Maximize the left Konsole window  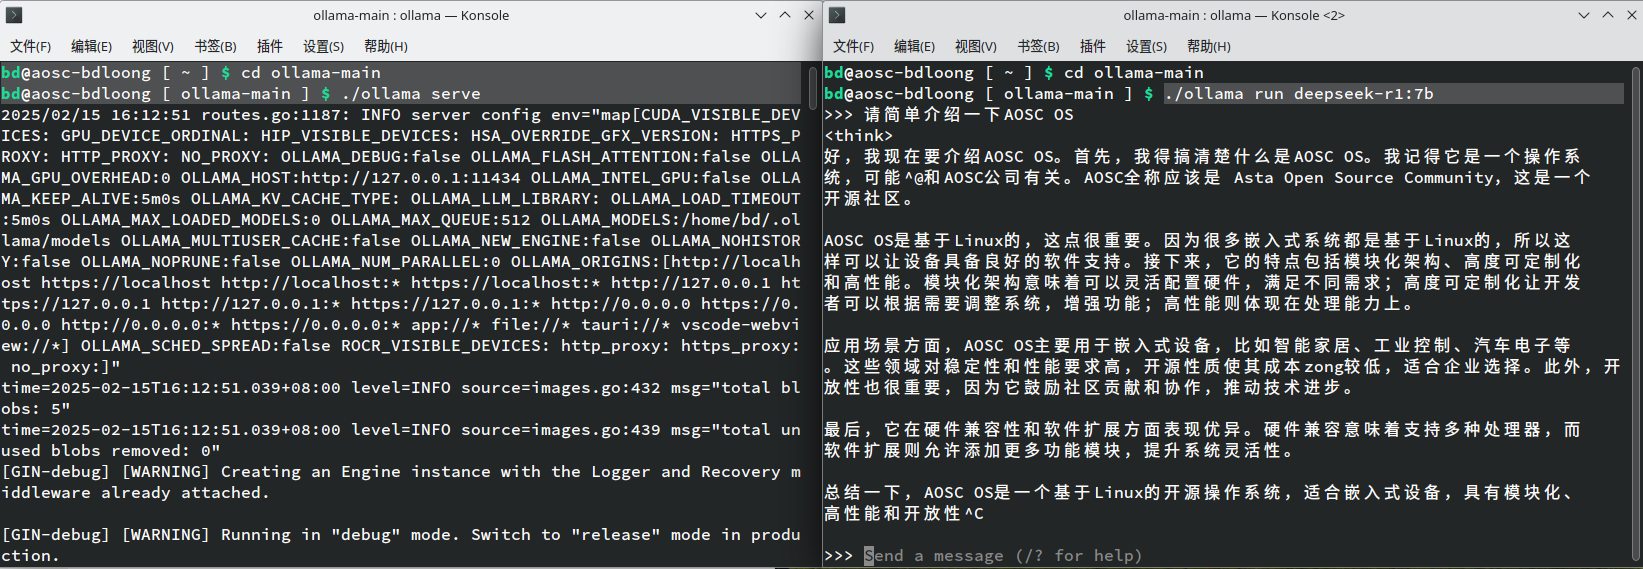(785, 15)
